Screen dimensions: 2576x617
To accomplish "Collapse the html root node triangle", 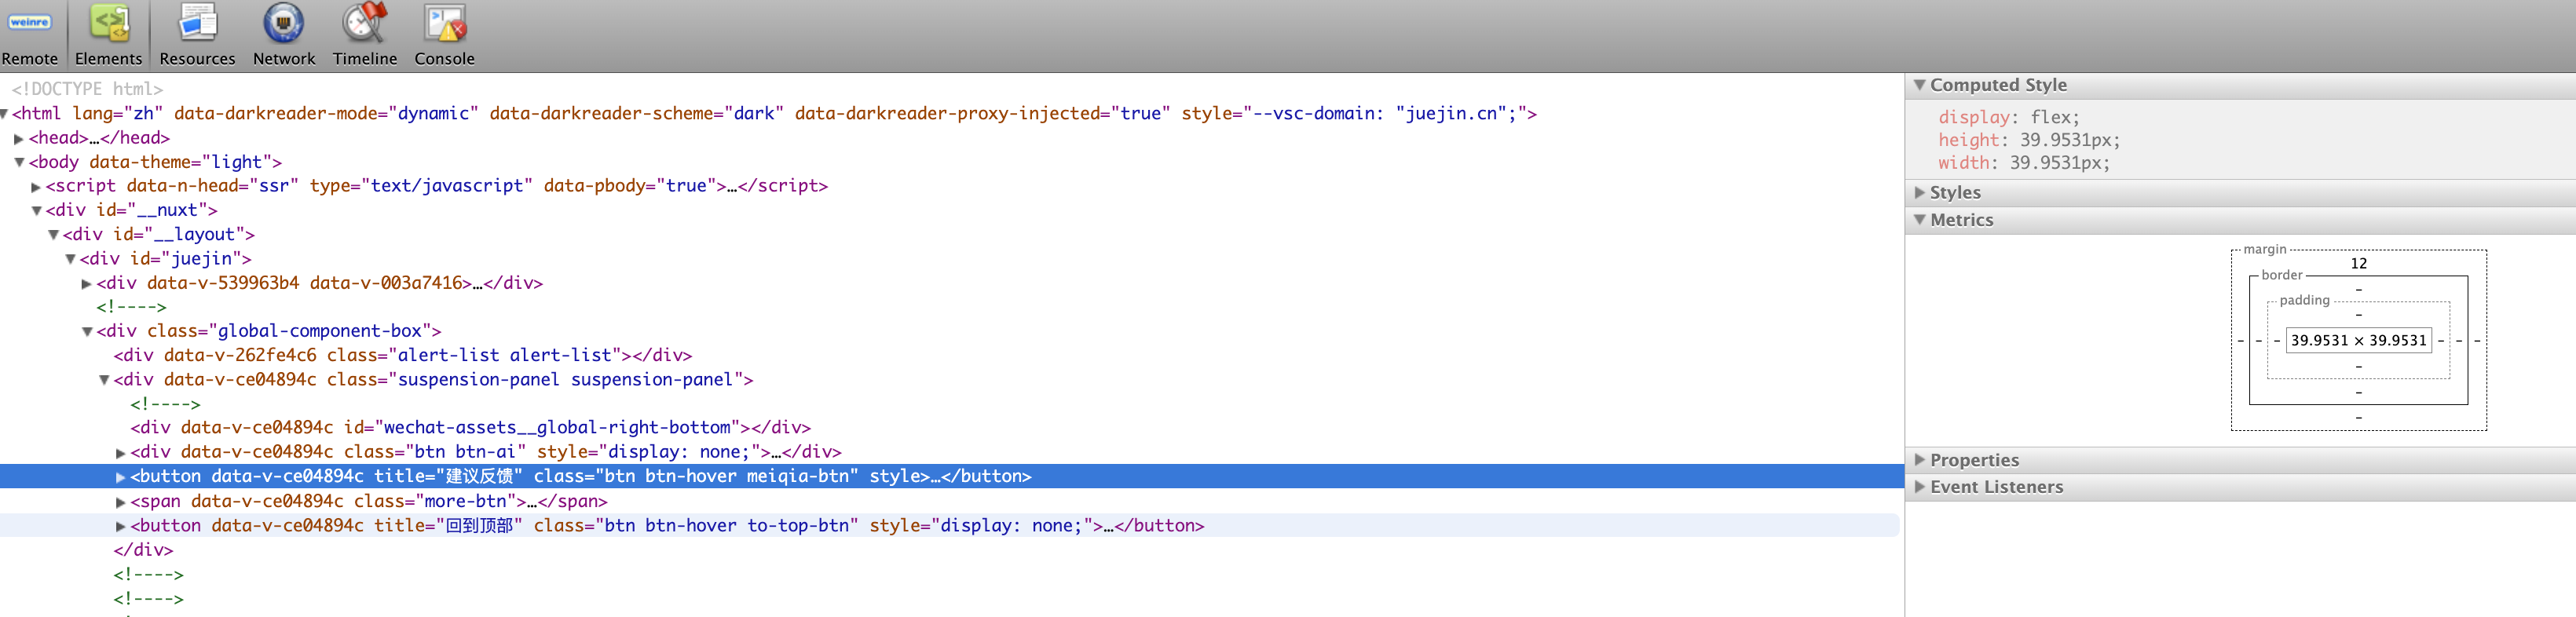I will click(x=4, y=114).
